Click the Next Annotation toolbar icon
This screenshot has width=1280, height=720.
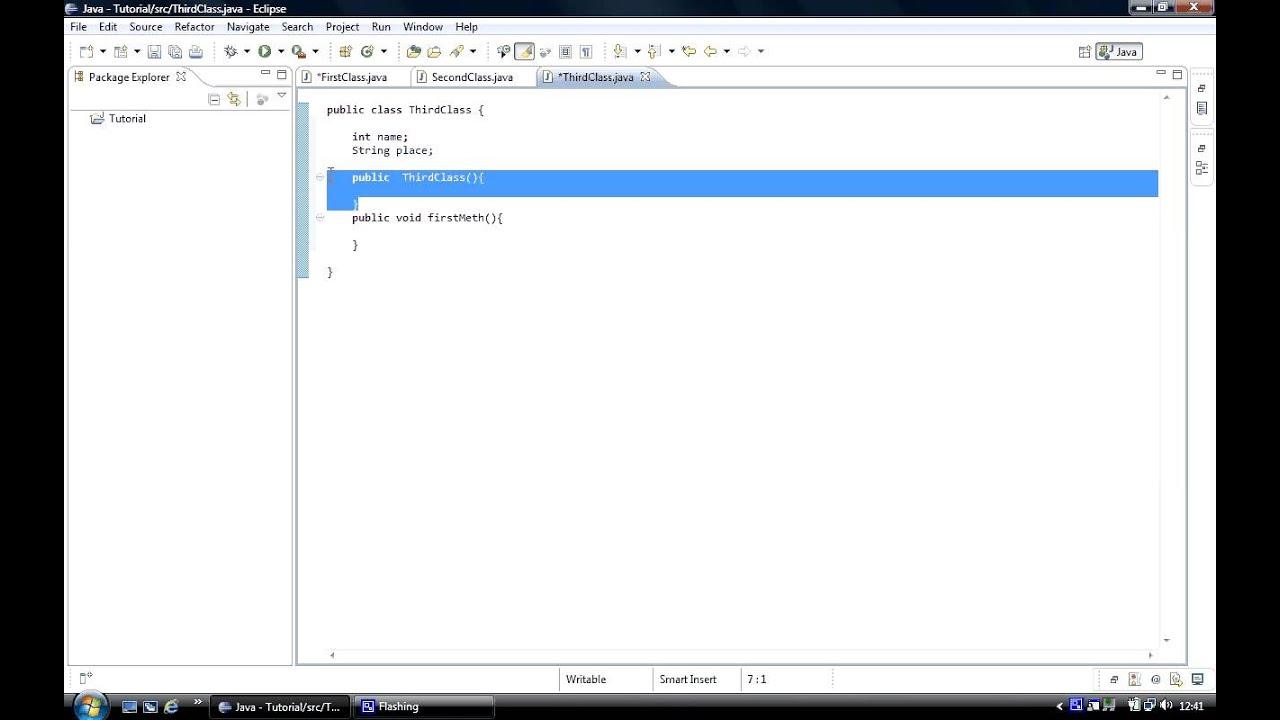coord(619,51)
